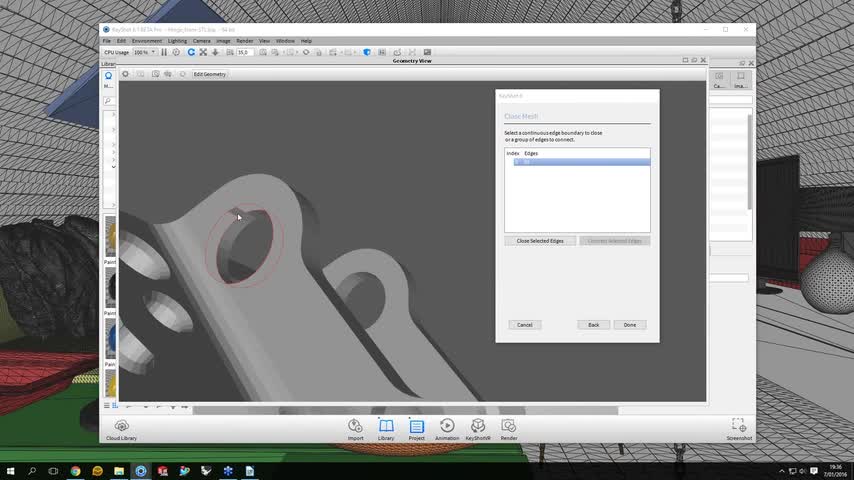The image size is (854, 480).
Task: Pause real-time rendering with the pause icon
Action: [x=164, y=52]
